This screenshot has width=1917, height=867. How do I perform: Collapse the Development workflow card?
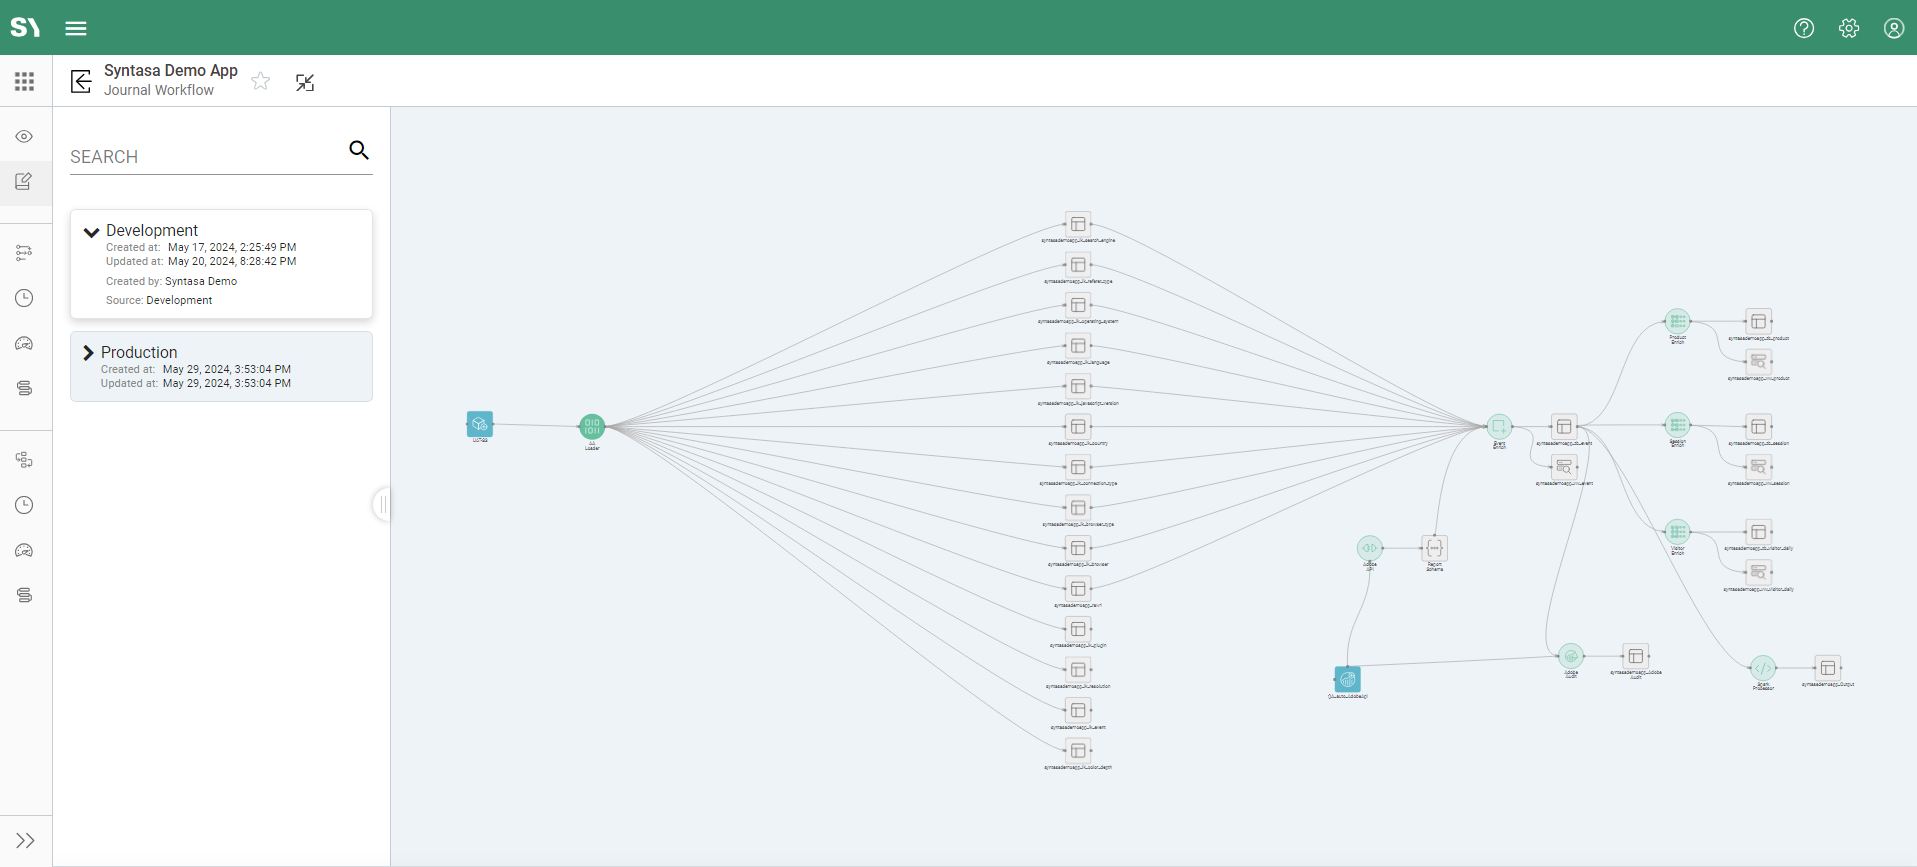click(x=91, y=232)
